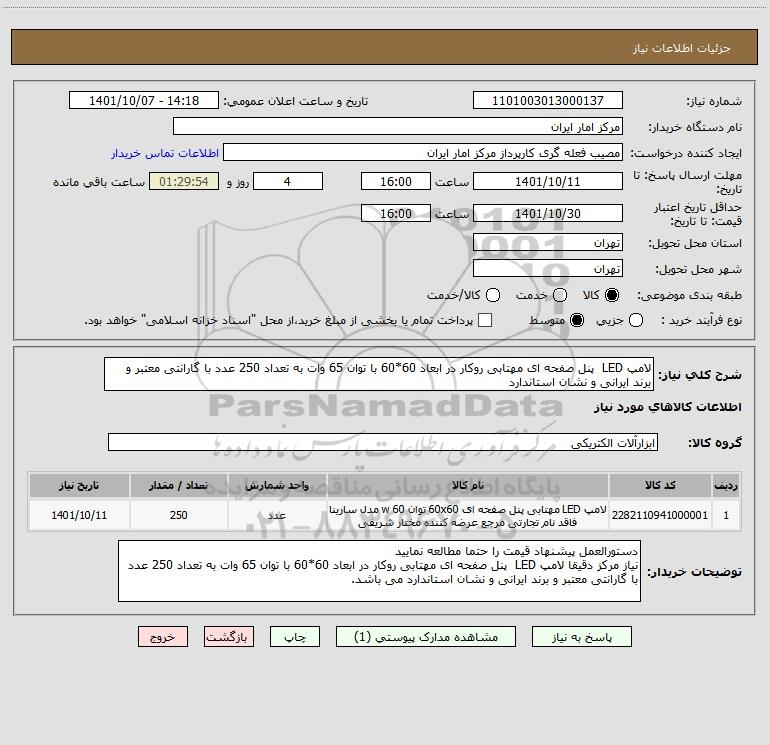Select the جزیی purchase type radio
This screenshot has height=745, width=770.
636,320
